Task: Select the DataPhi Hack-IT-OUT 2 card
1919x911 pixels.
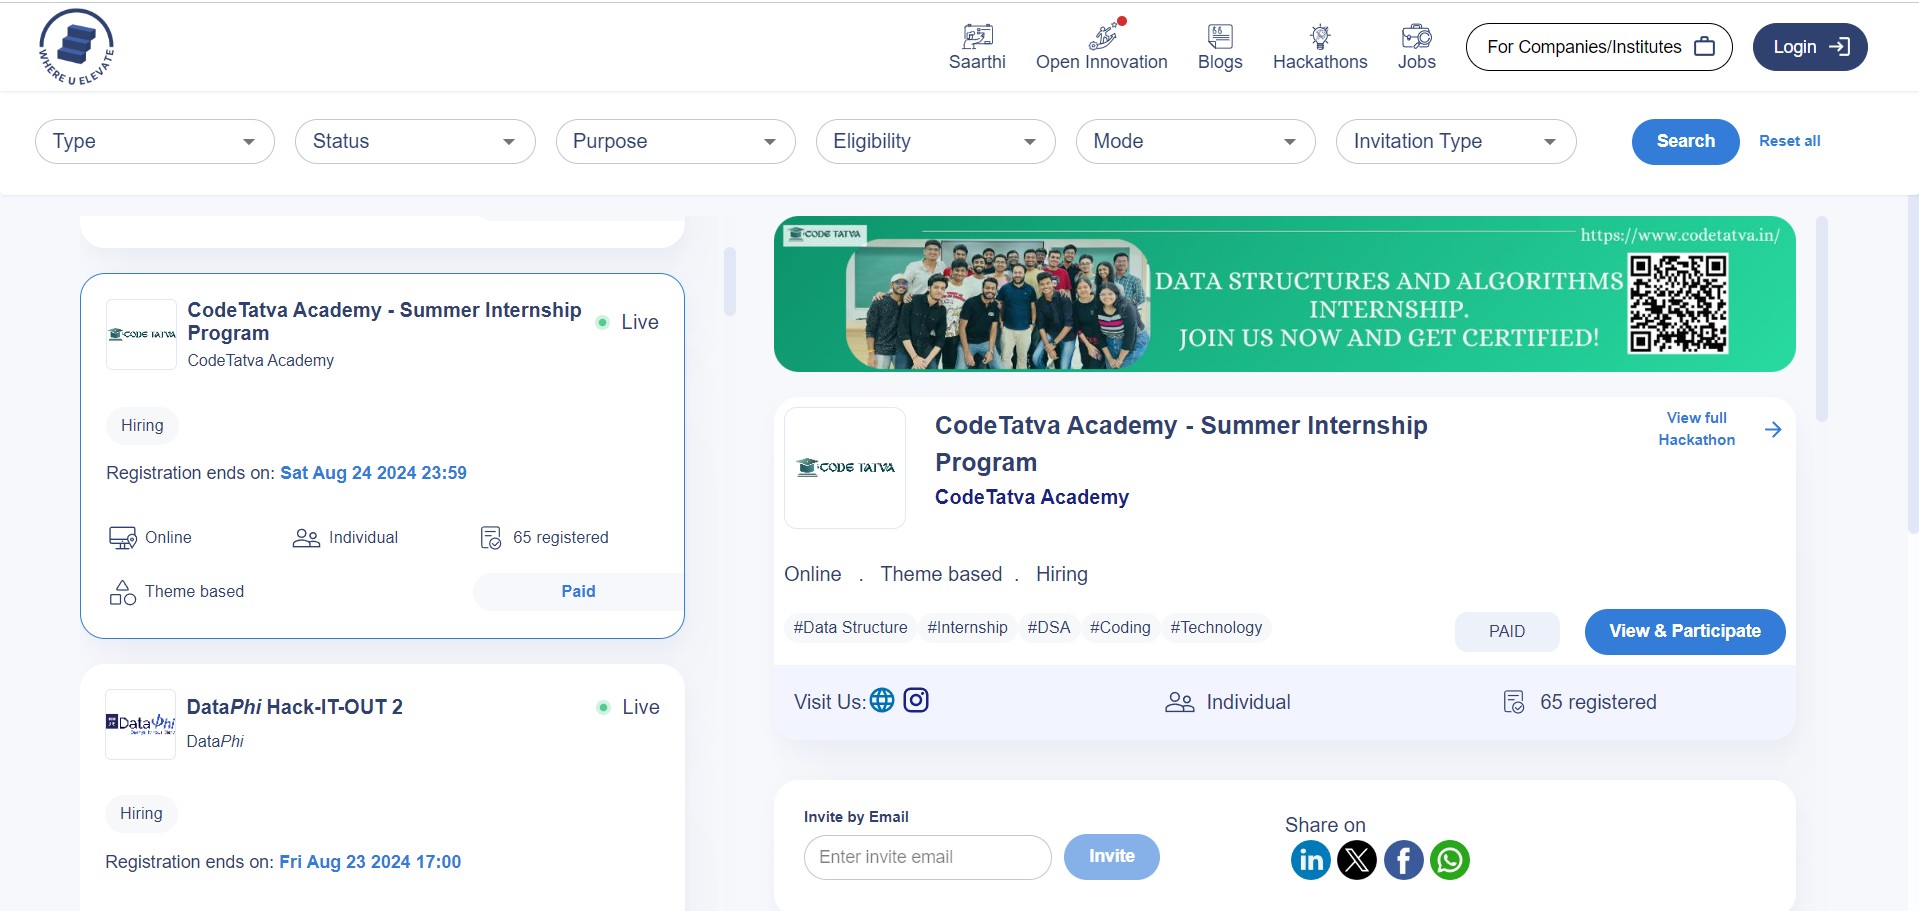Action: tap(382, 780)
